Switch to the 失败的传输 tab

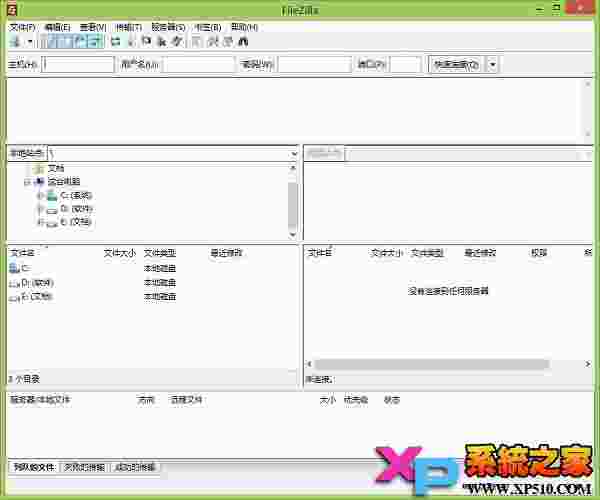84,467
